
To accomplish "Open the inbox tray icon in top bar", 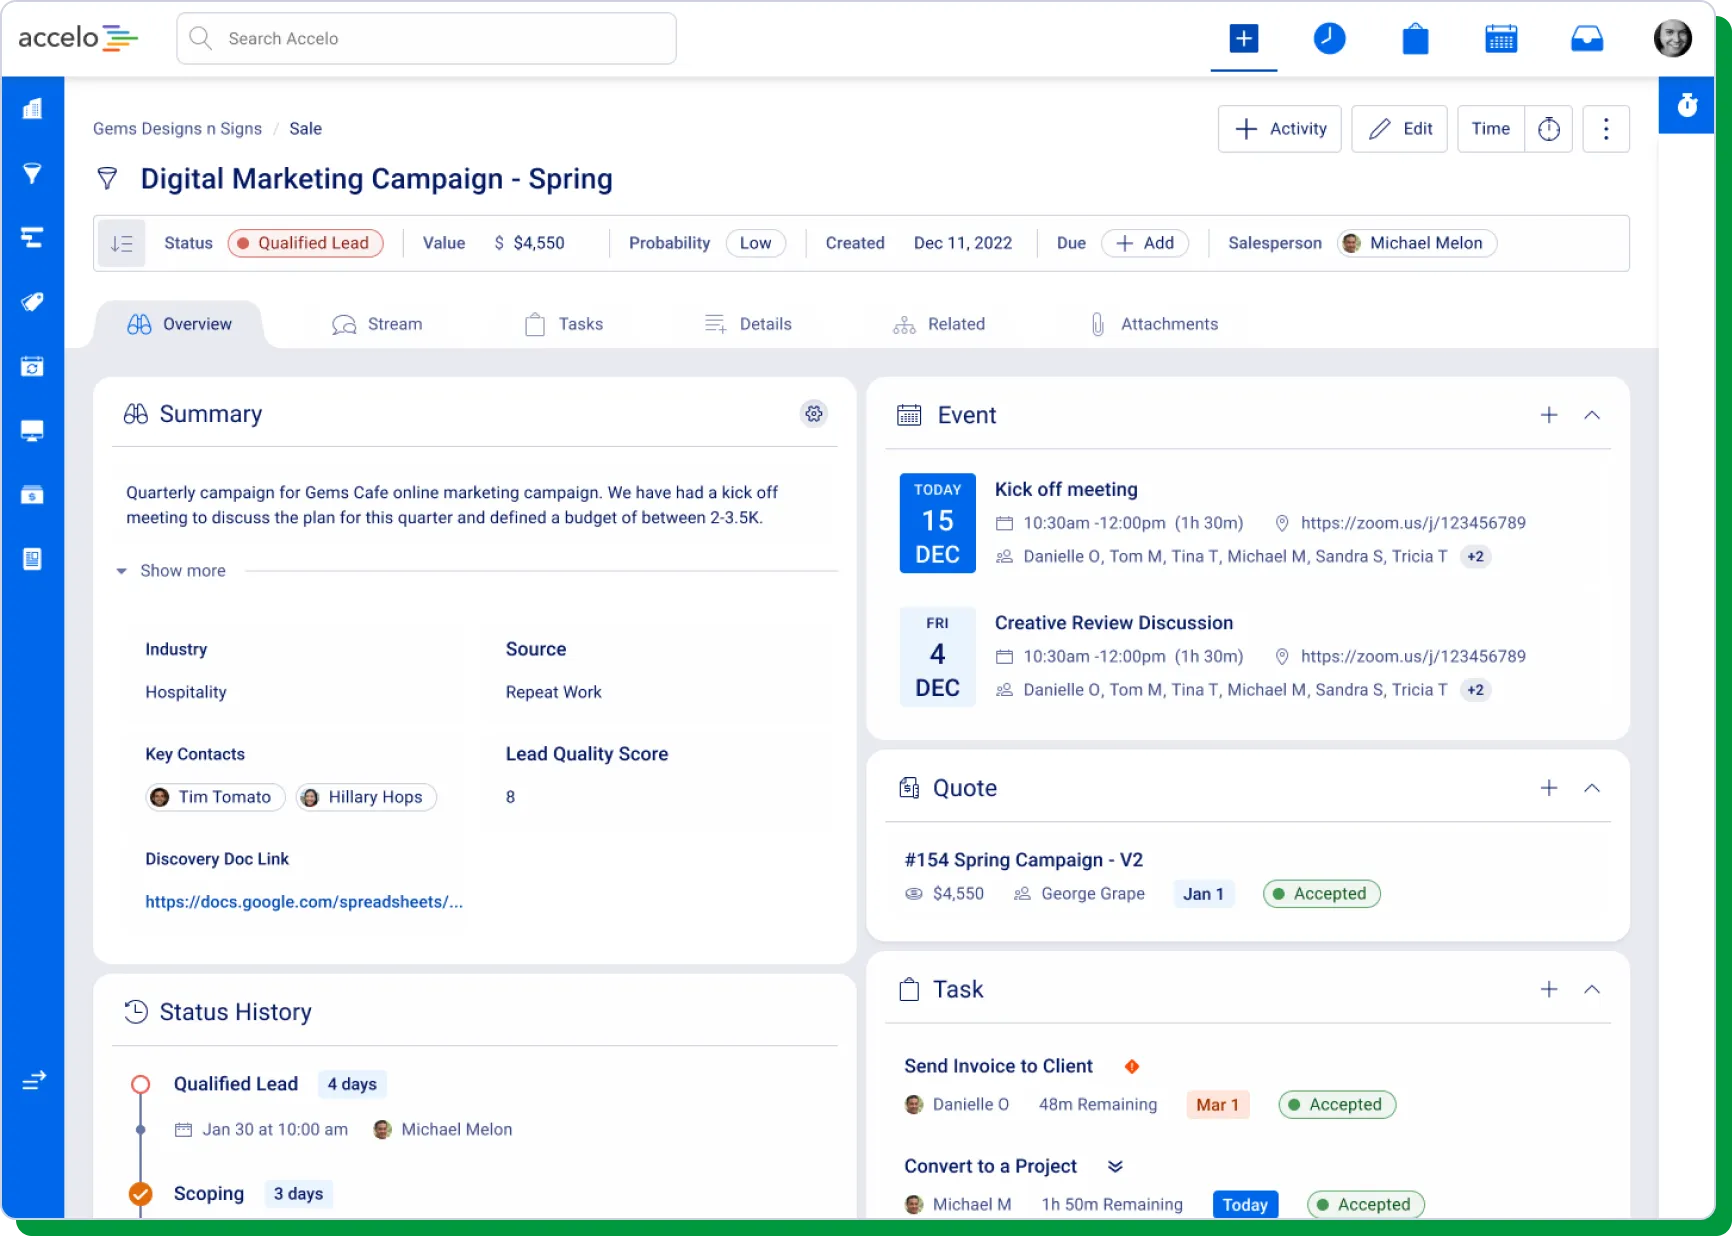I will [x=1587, y=39].
